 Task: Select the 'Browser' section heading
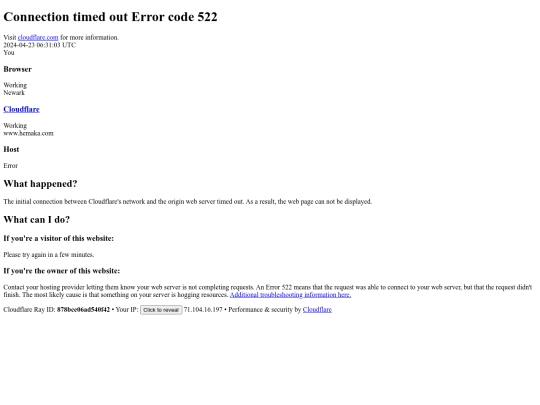(18, 69)
